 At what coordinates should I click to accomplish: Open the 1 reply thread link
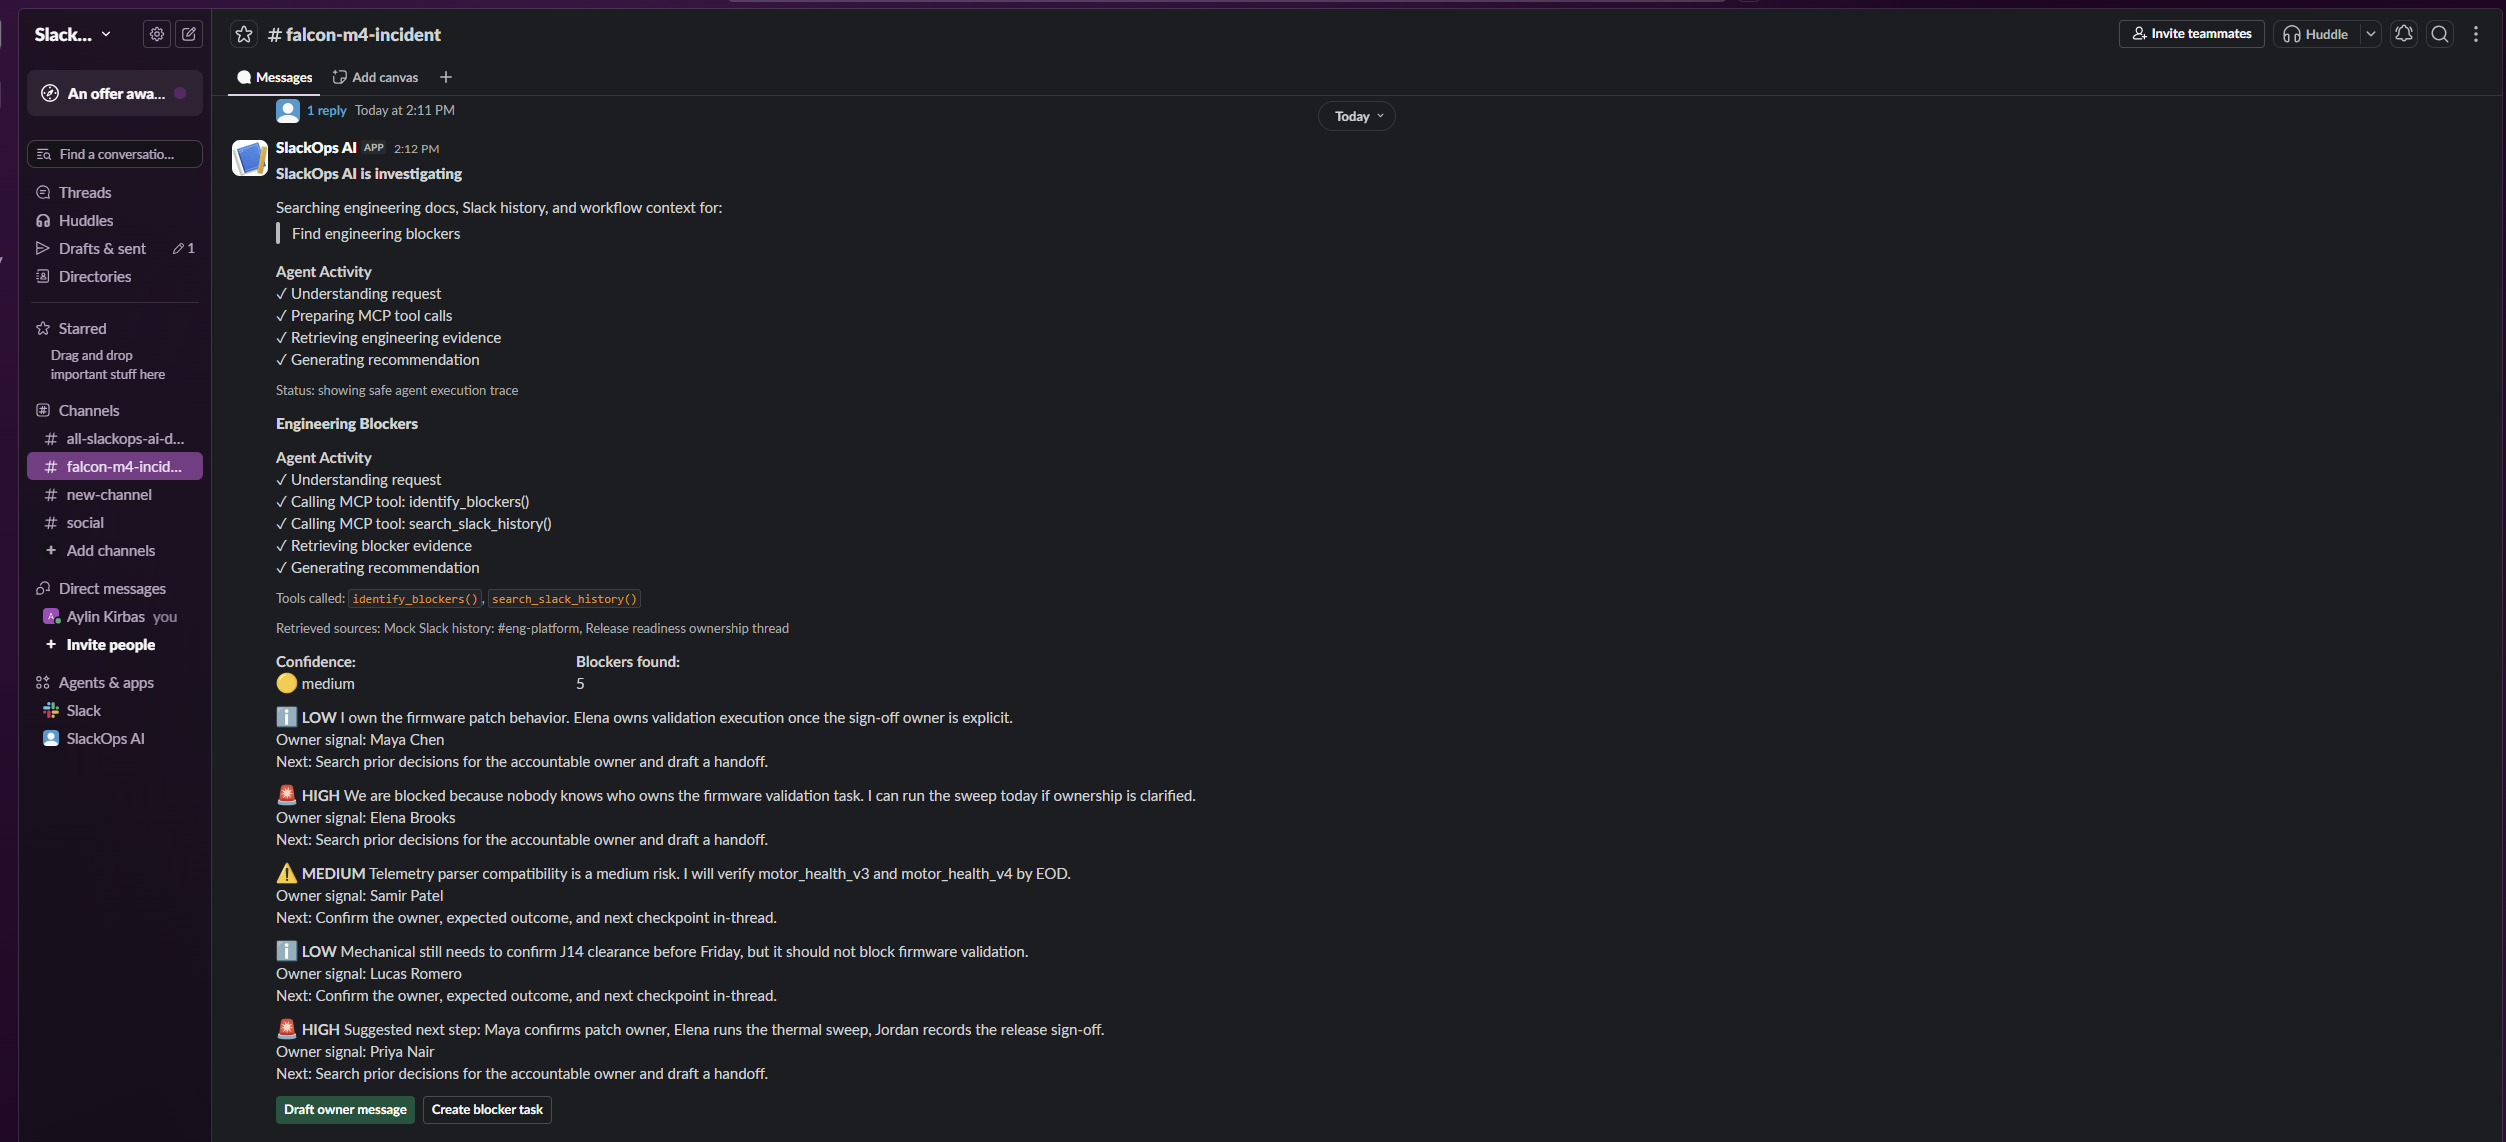[x=326, y=110]
